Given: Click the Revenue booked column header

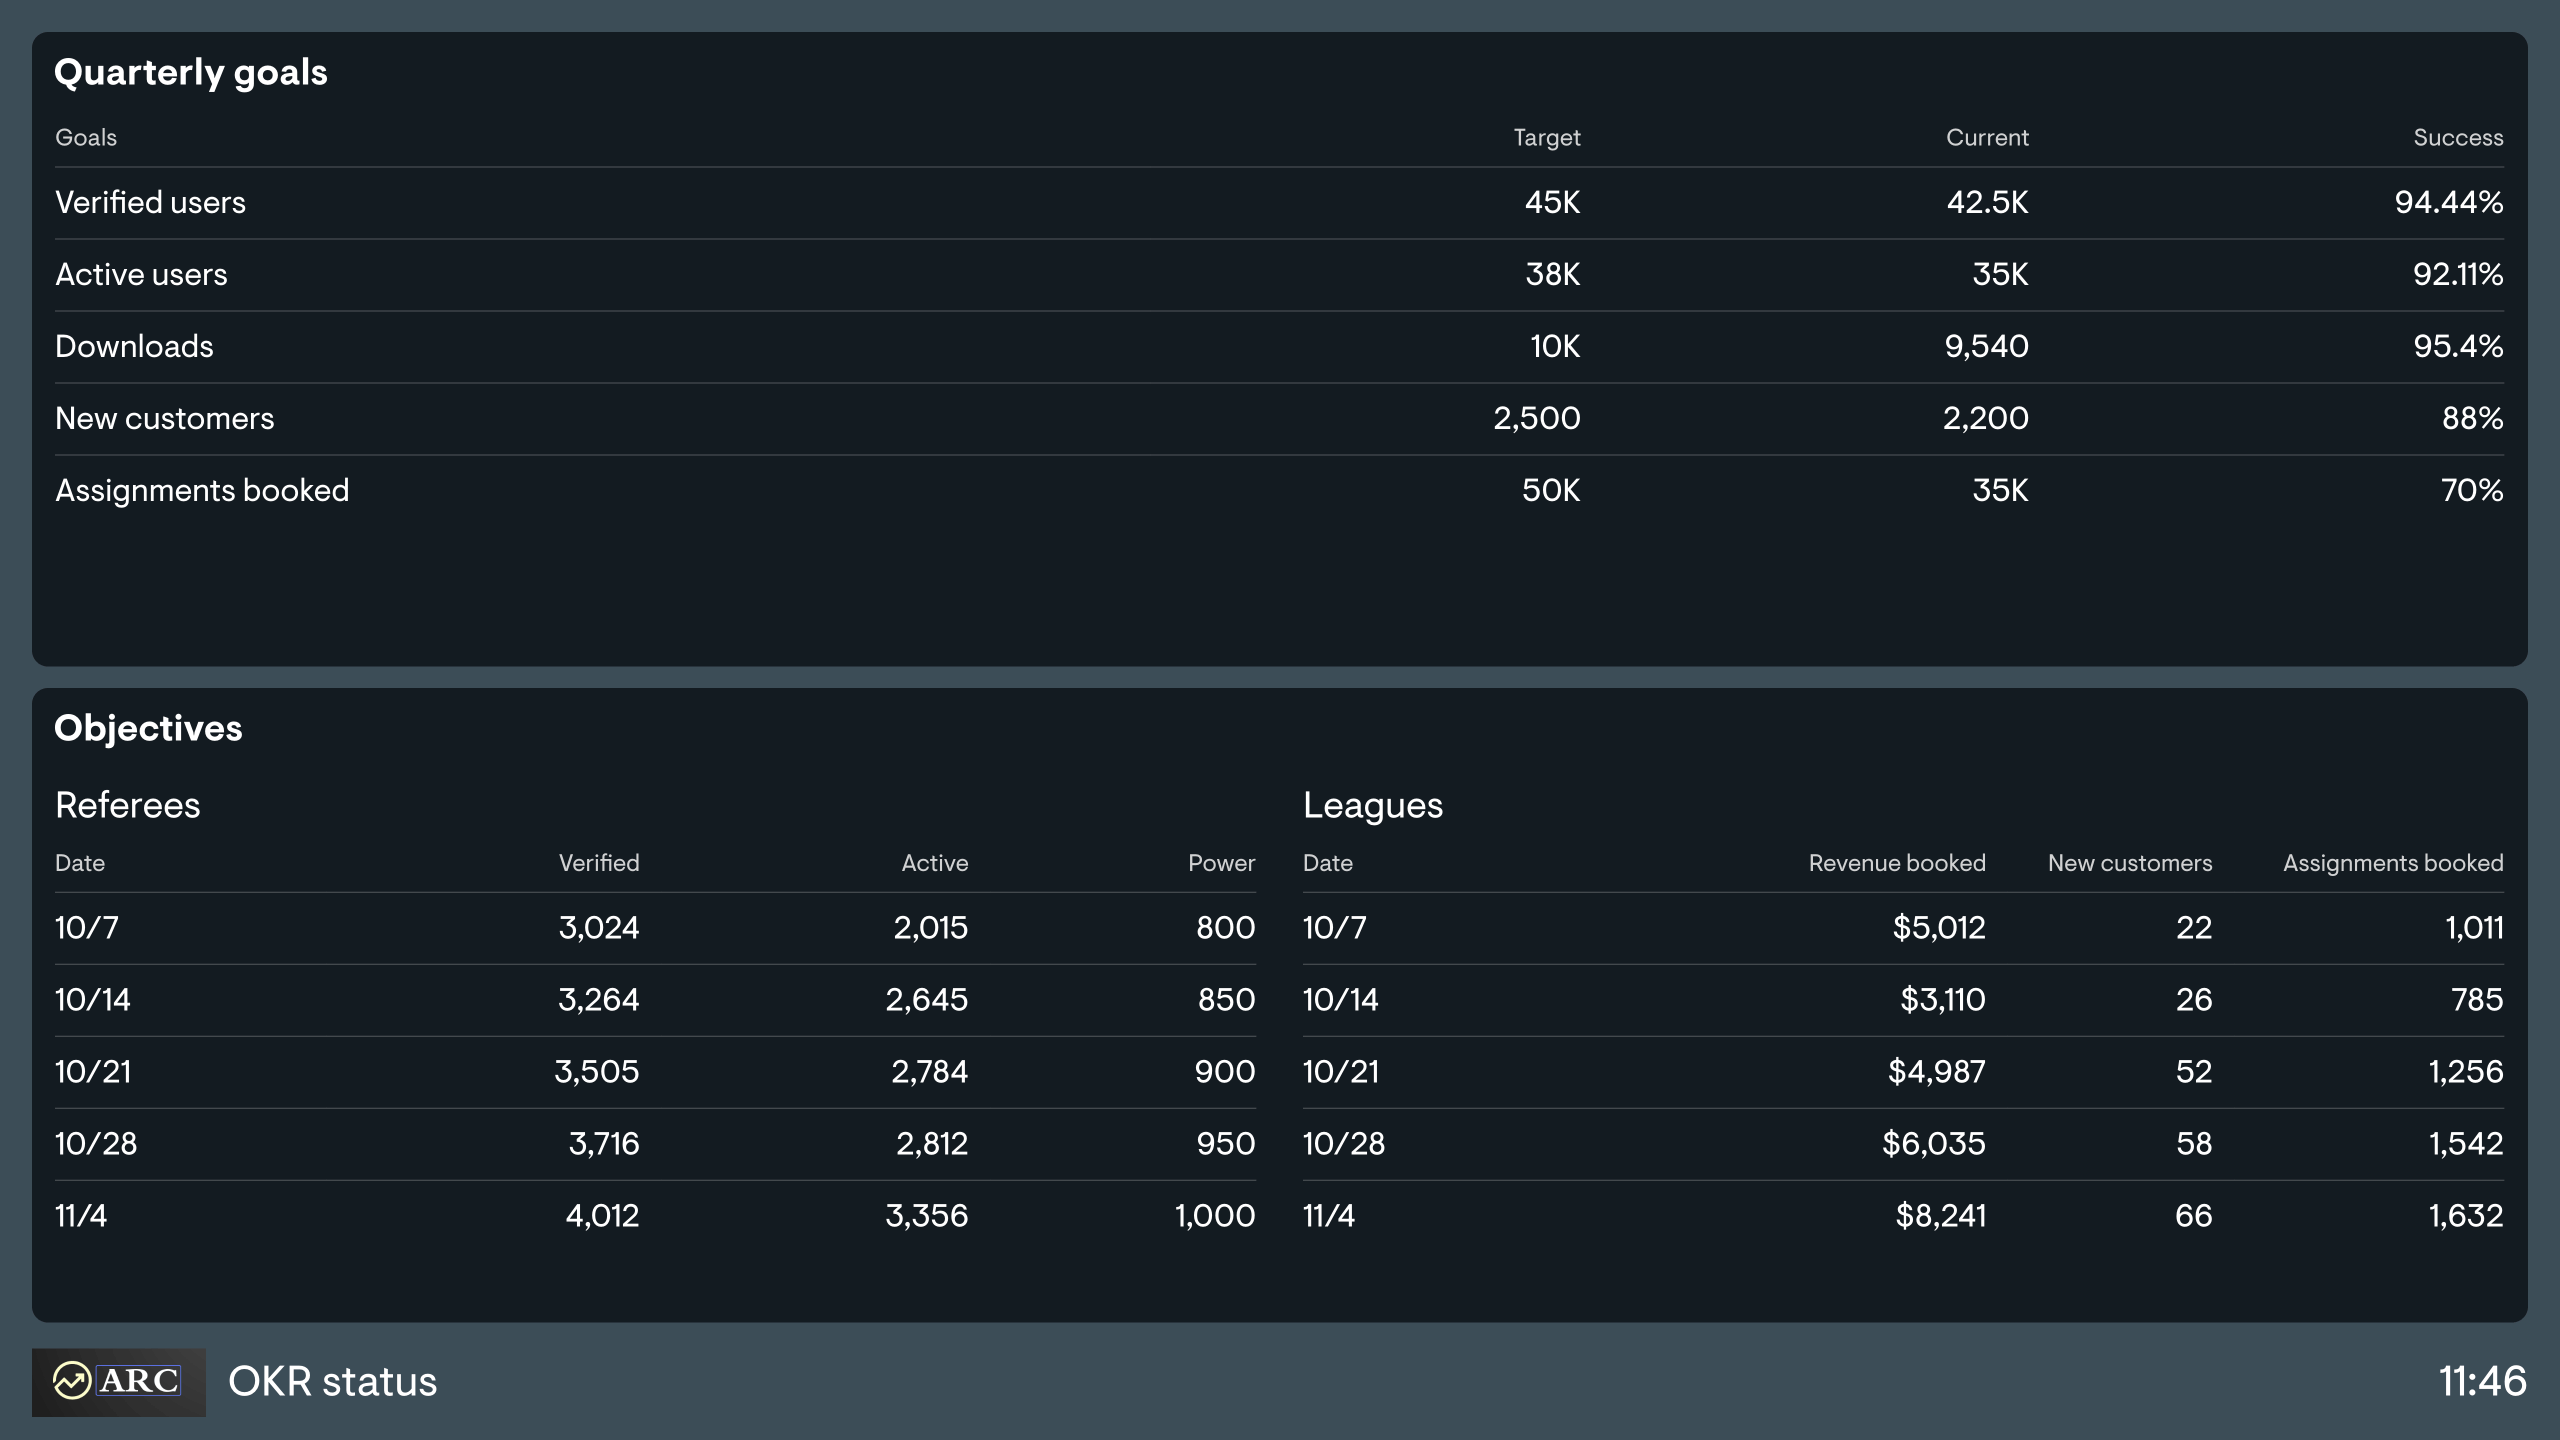Looking at the screenshot, I should coord(1896,863).
